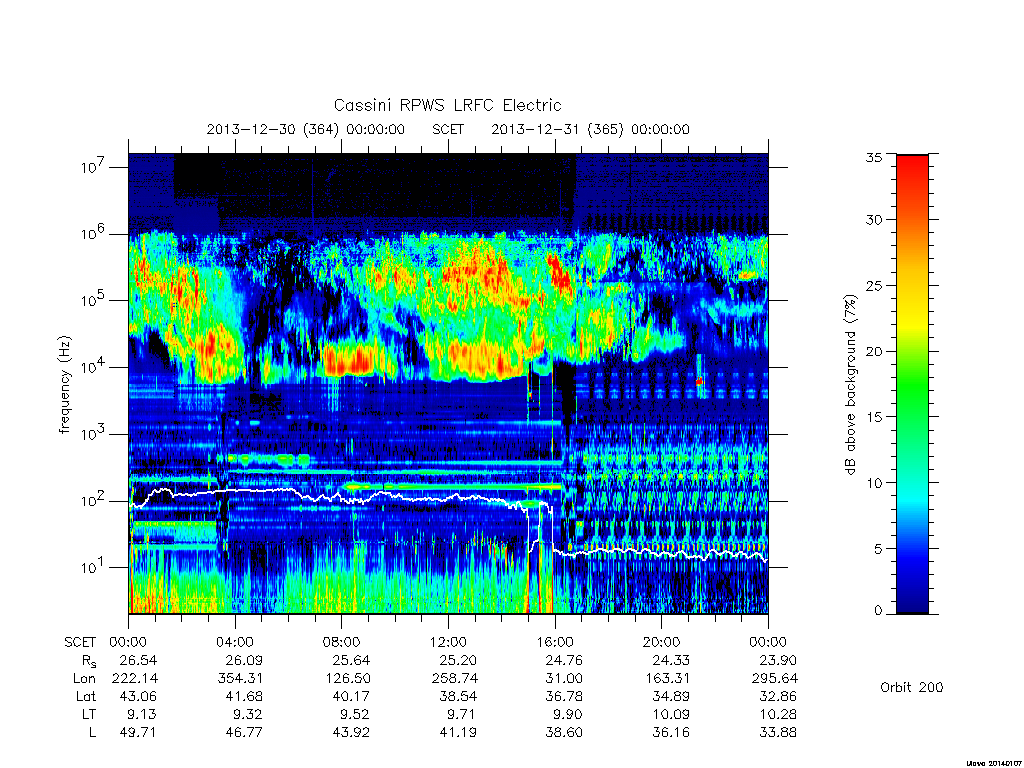Click the dB above background label
The width and height of the screenshot is (1024, 768).
tap(850, 384)
